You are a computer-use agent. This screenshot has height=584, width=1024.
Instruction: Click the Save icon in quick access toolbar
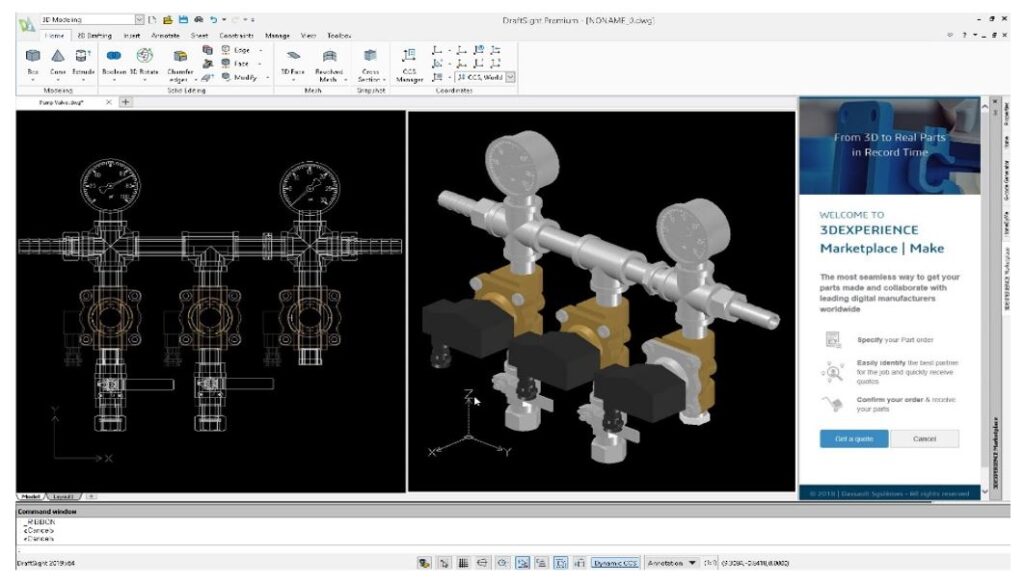[183, 20]
